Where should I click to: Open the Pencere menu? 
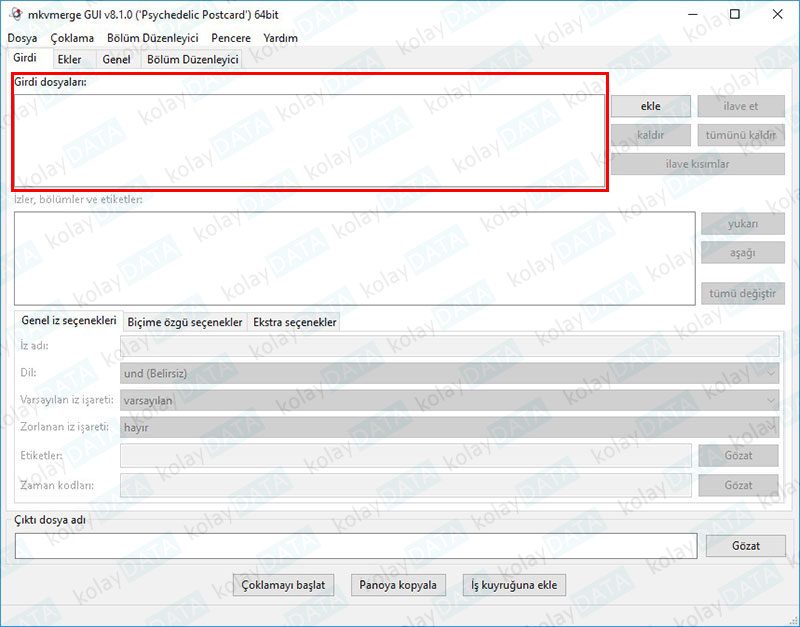click(x=231, y=38)
